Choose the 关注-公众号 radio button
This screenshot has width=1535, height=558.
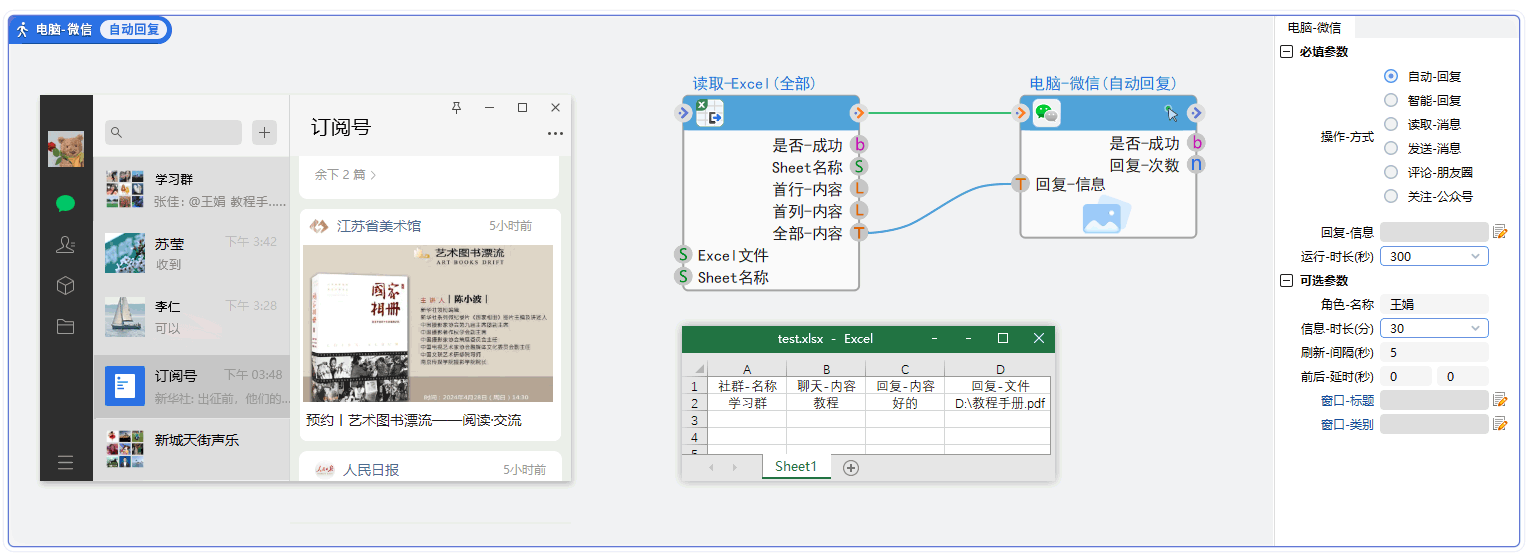pyautogui.click(x=1391, y=196)
